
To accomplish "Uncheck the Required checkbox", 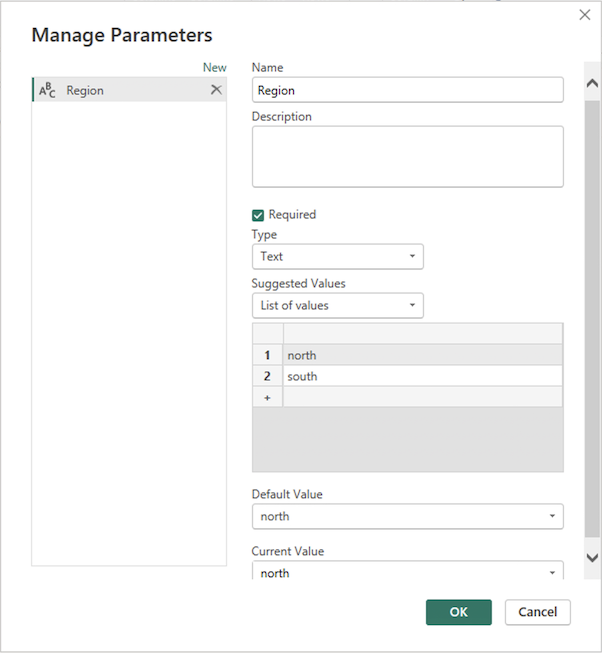I will (x=258, y=215).
